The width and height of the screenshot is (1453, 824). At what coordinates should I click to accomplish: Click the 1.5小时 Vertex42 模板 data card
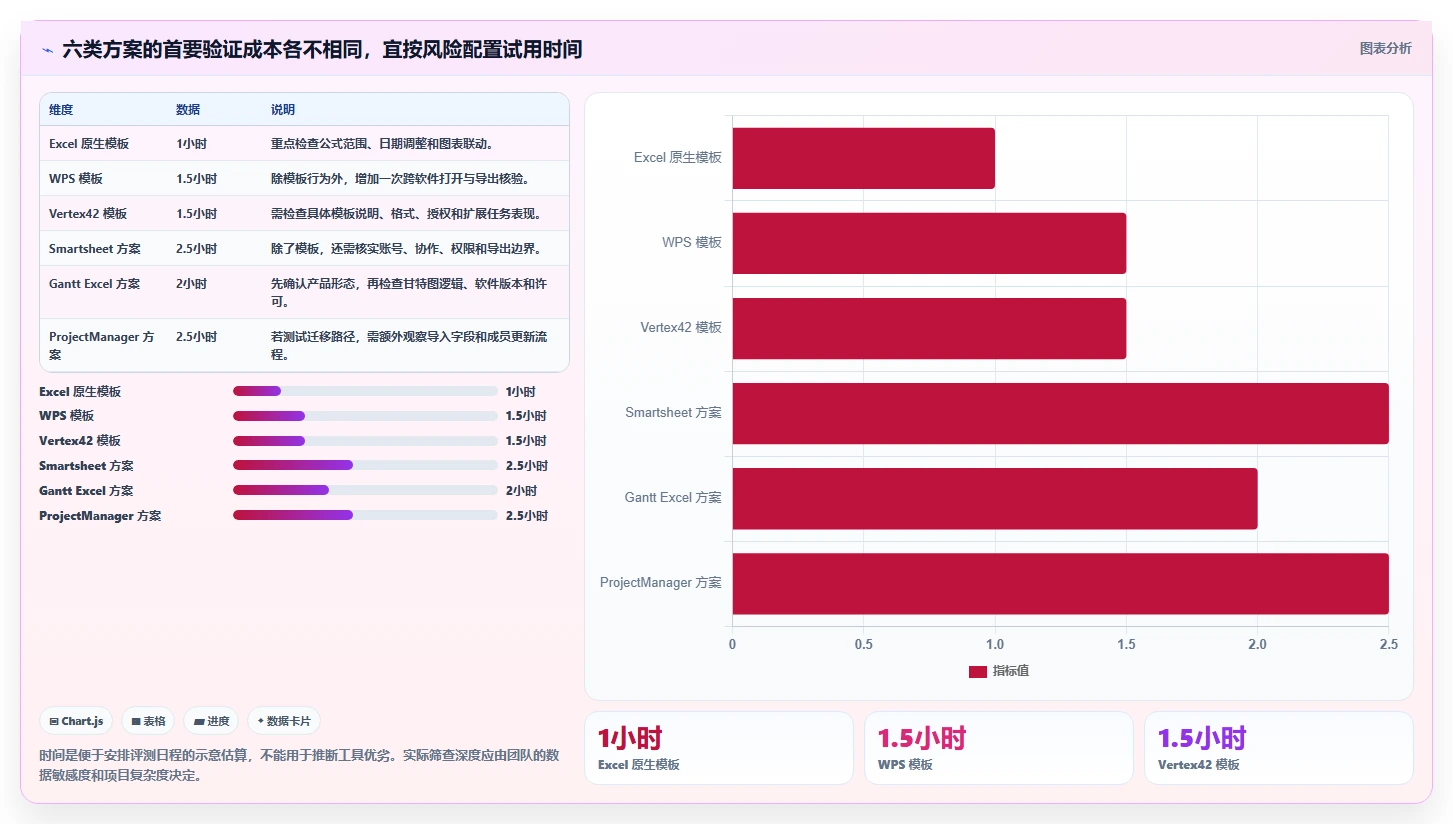coord(1279,748)
